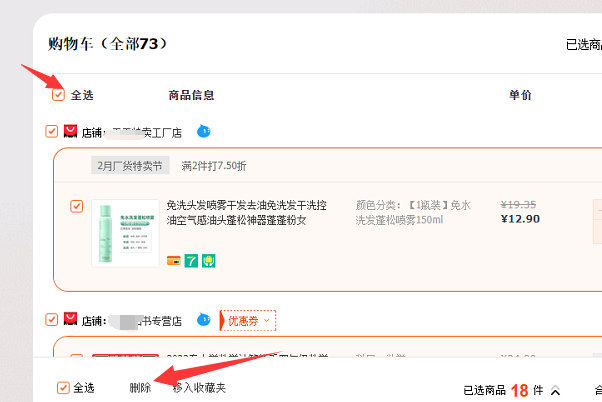This screenshot has height=402, width=602.
Task: Click the green consumer protection badge icon
Action: point(209,261)
